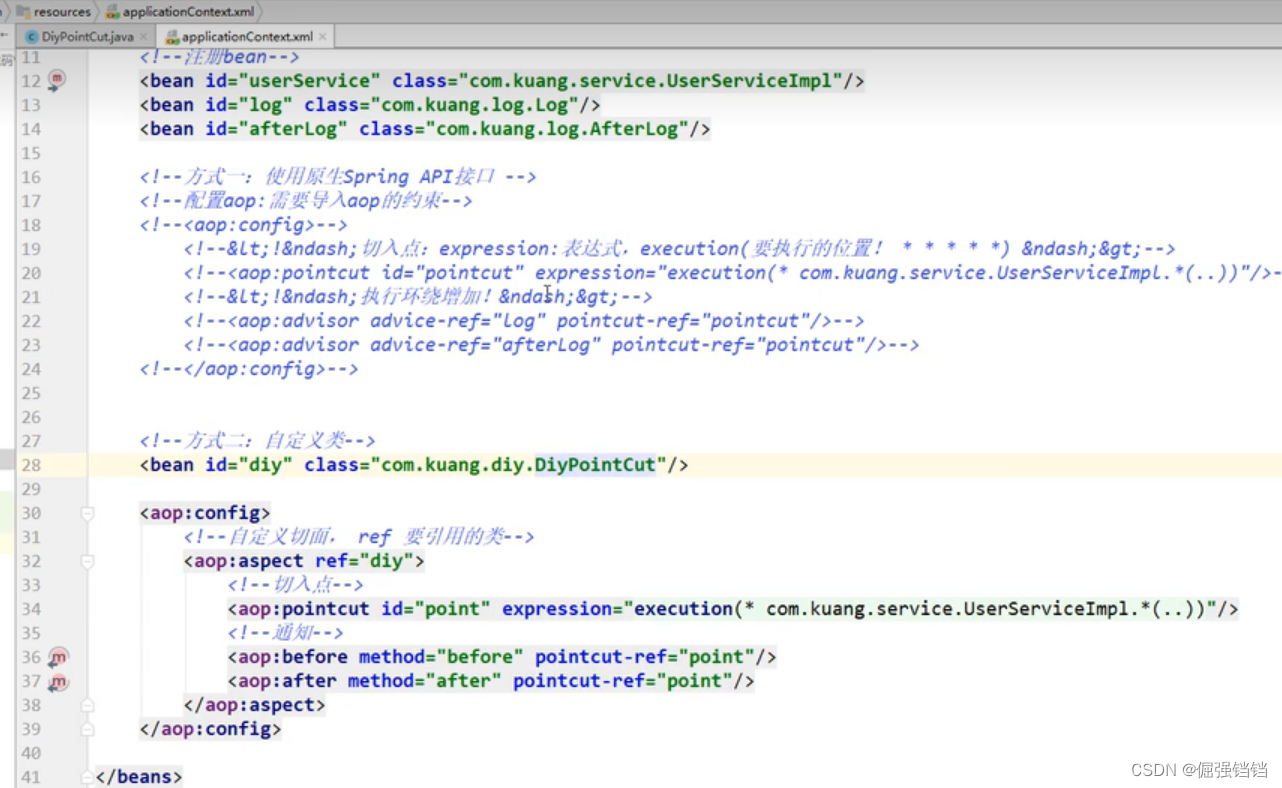Click the 通知 comment on line 35
This screenshot has height=788, width=1282.
point(286,633)
